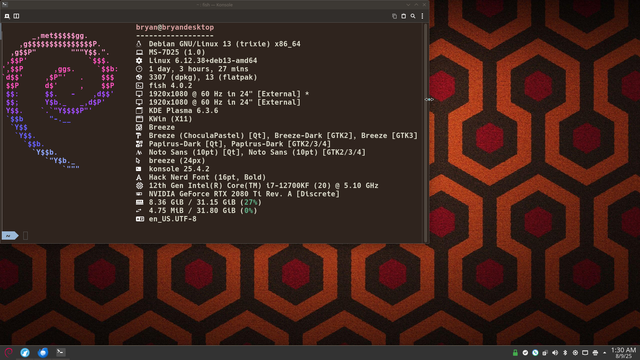Viewport: 640px width, 360px height.
Task: Click the '8.36 GiB / 31.15 GiB' memory line
Action: pyautogui.click(x=205, y=202)
